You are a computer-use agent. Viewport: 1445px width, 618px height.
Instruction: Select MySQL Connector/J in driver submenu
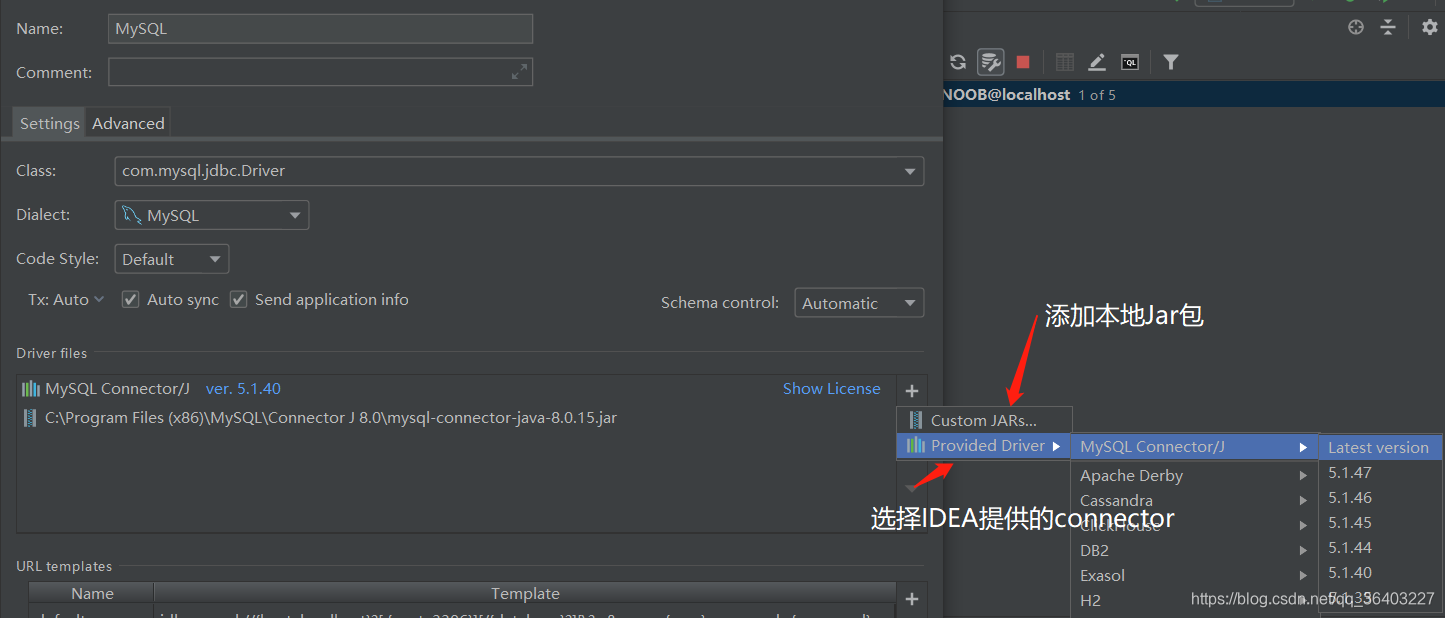point(1194,446)
